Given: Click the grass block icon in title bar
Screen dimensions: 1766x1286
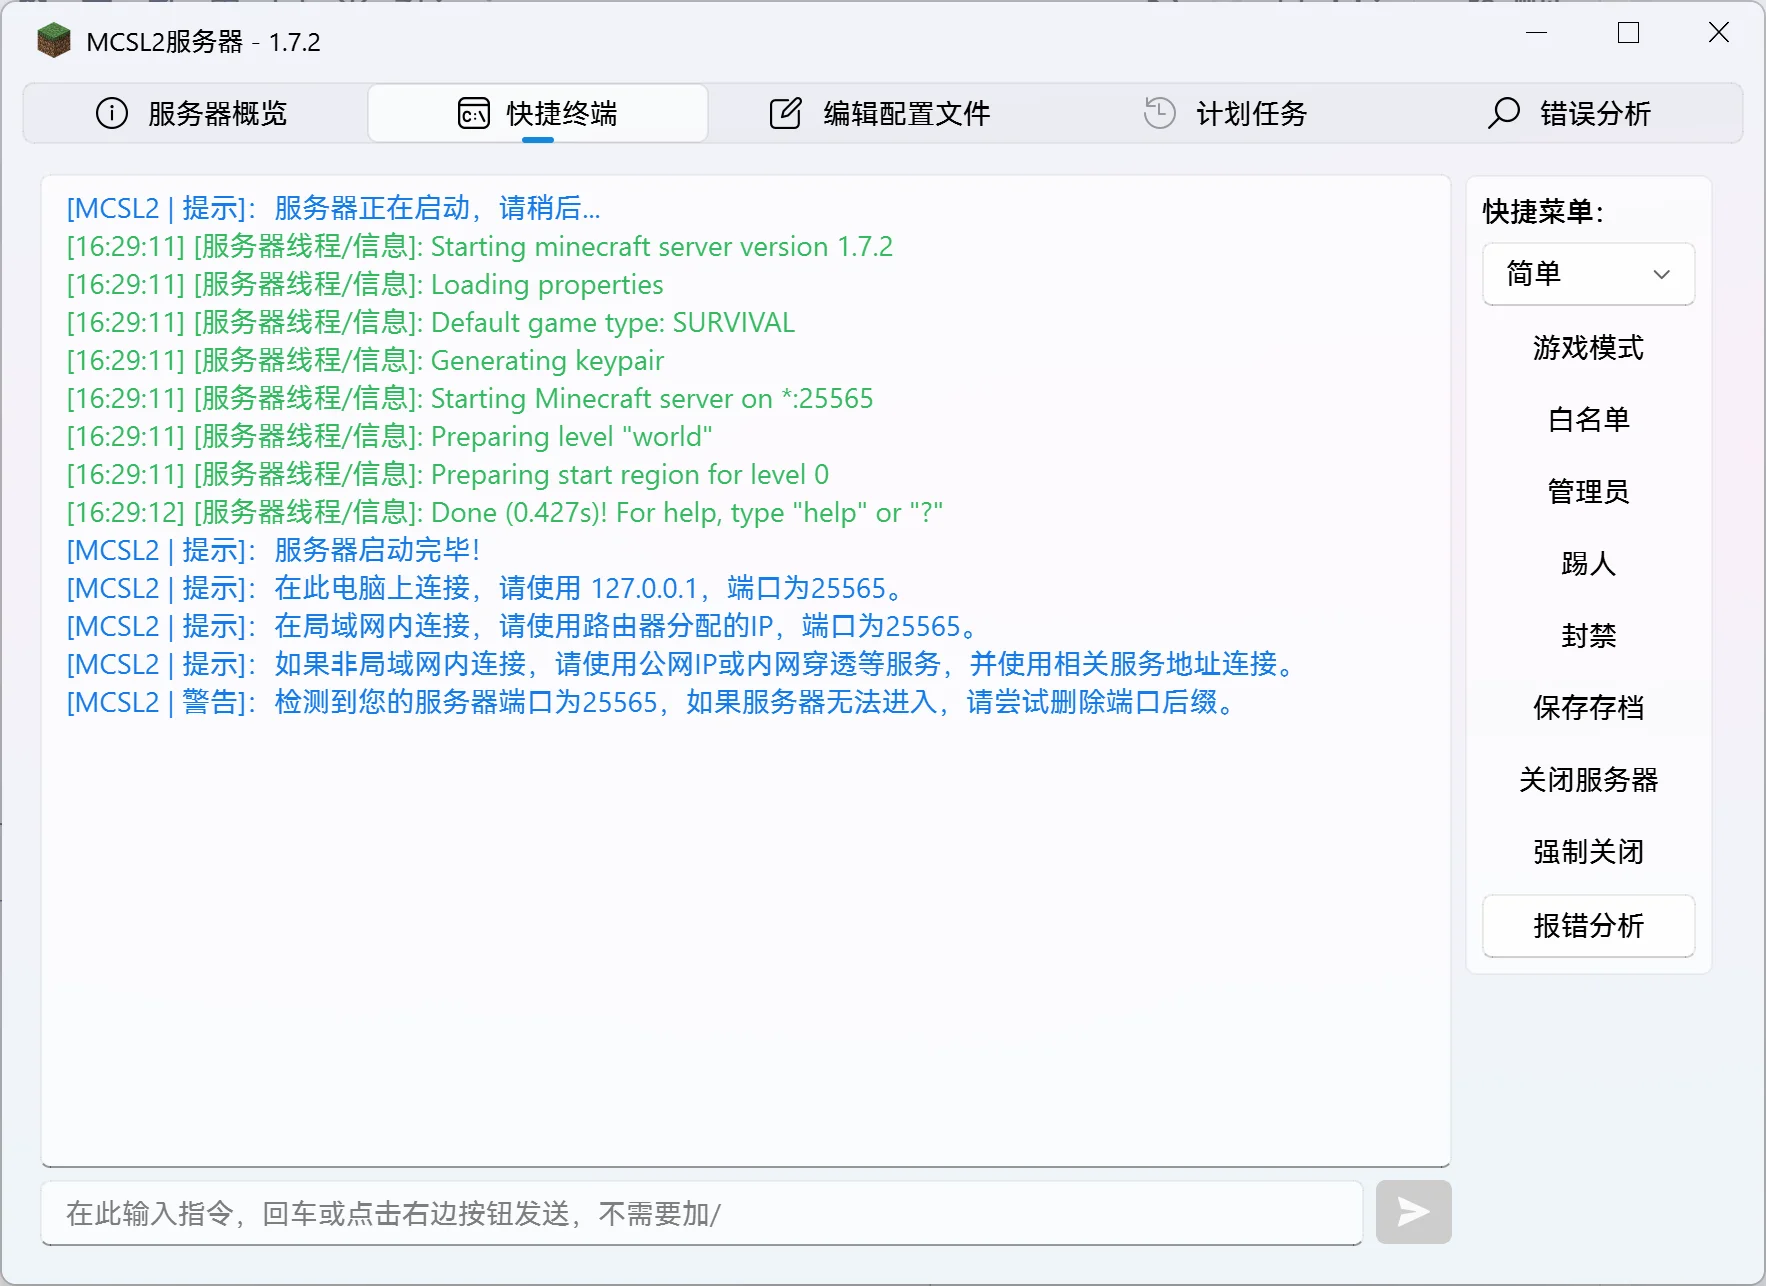Looking at the screenshot, I should pyautogui.click(x=53, y=41).
